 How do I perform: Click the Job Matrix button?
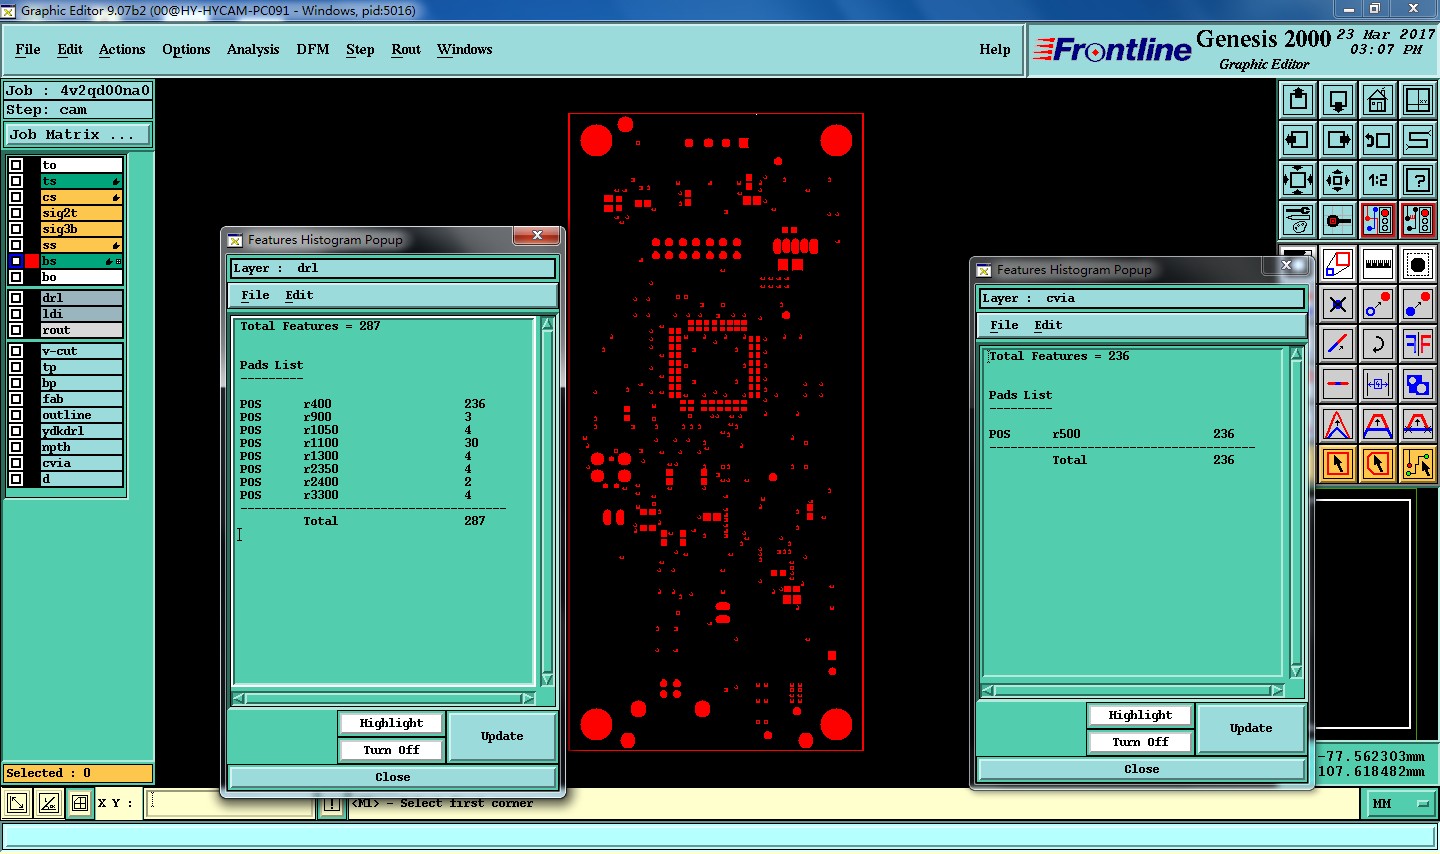click(78, 134)
